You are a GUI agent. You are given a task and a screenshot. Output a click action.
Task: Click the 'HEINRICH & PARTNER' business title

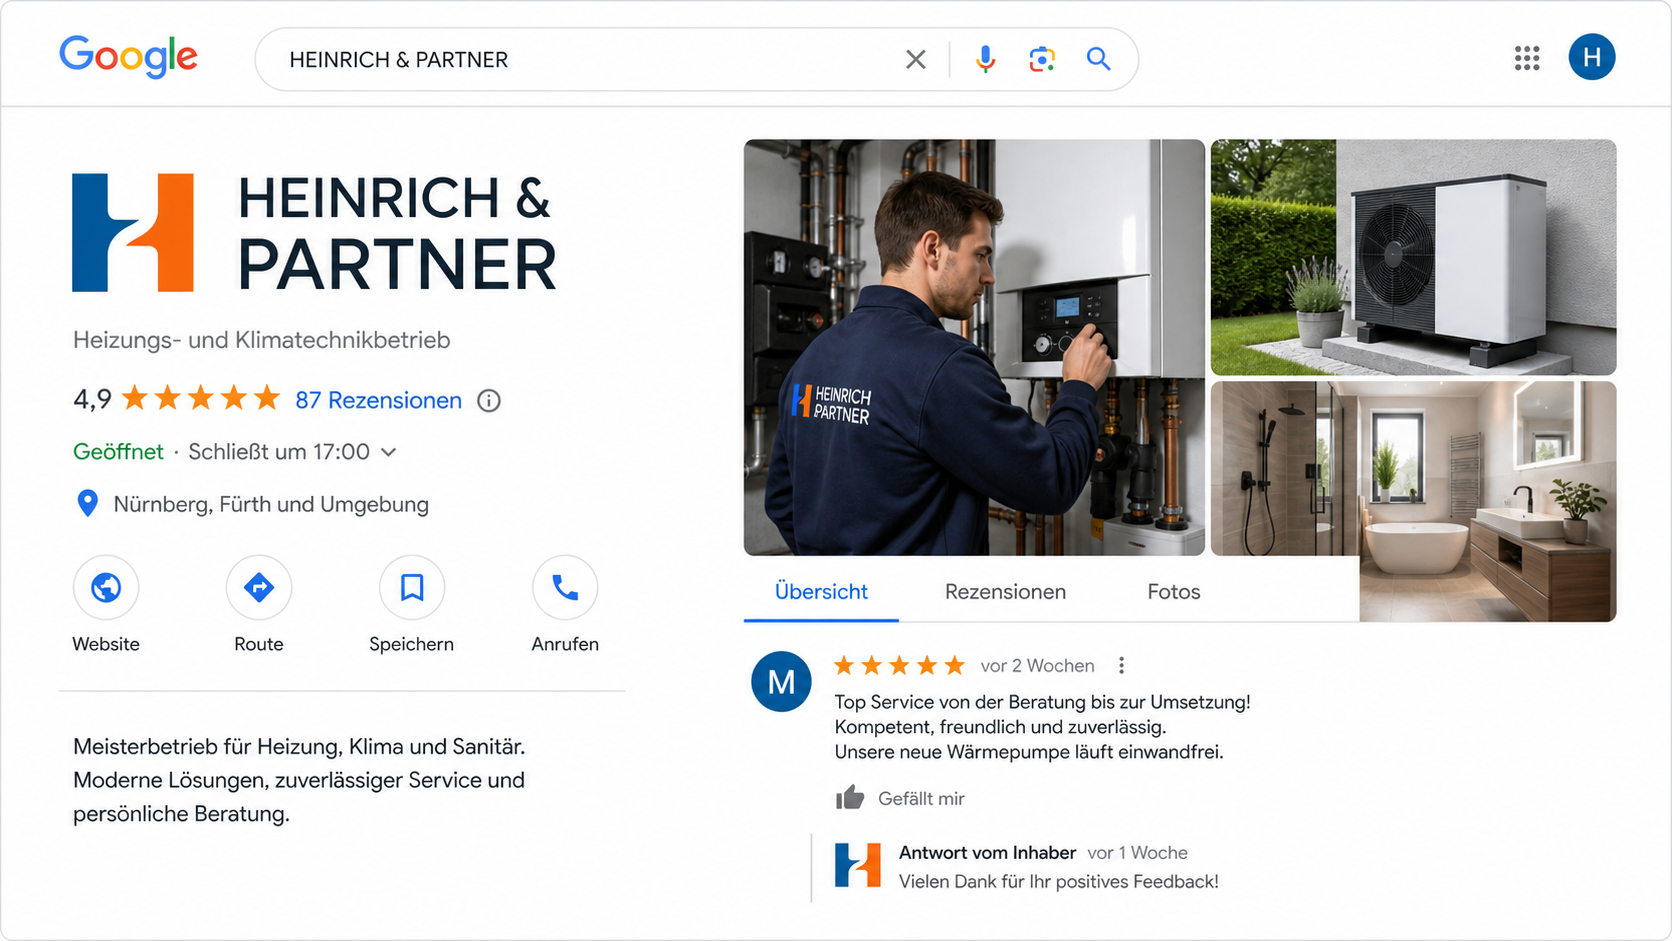[396, 232]
